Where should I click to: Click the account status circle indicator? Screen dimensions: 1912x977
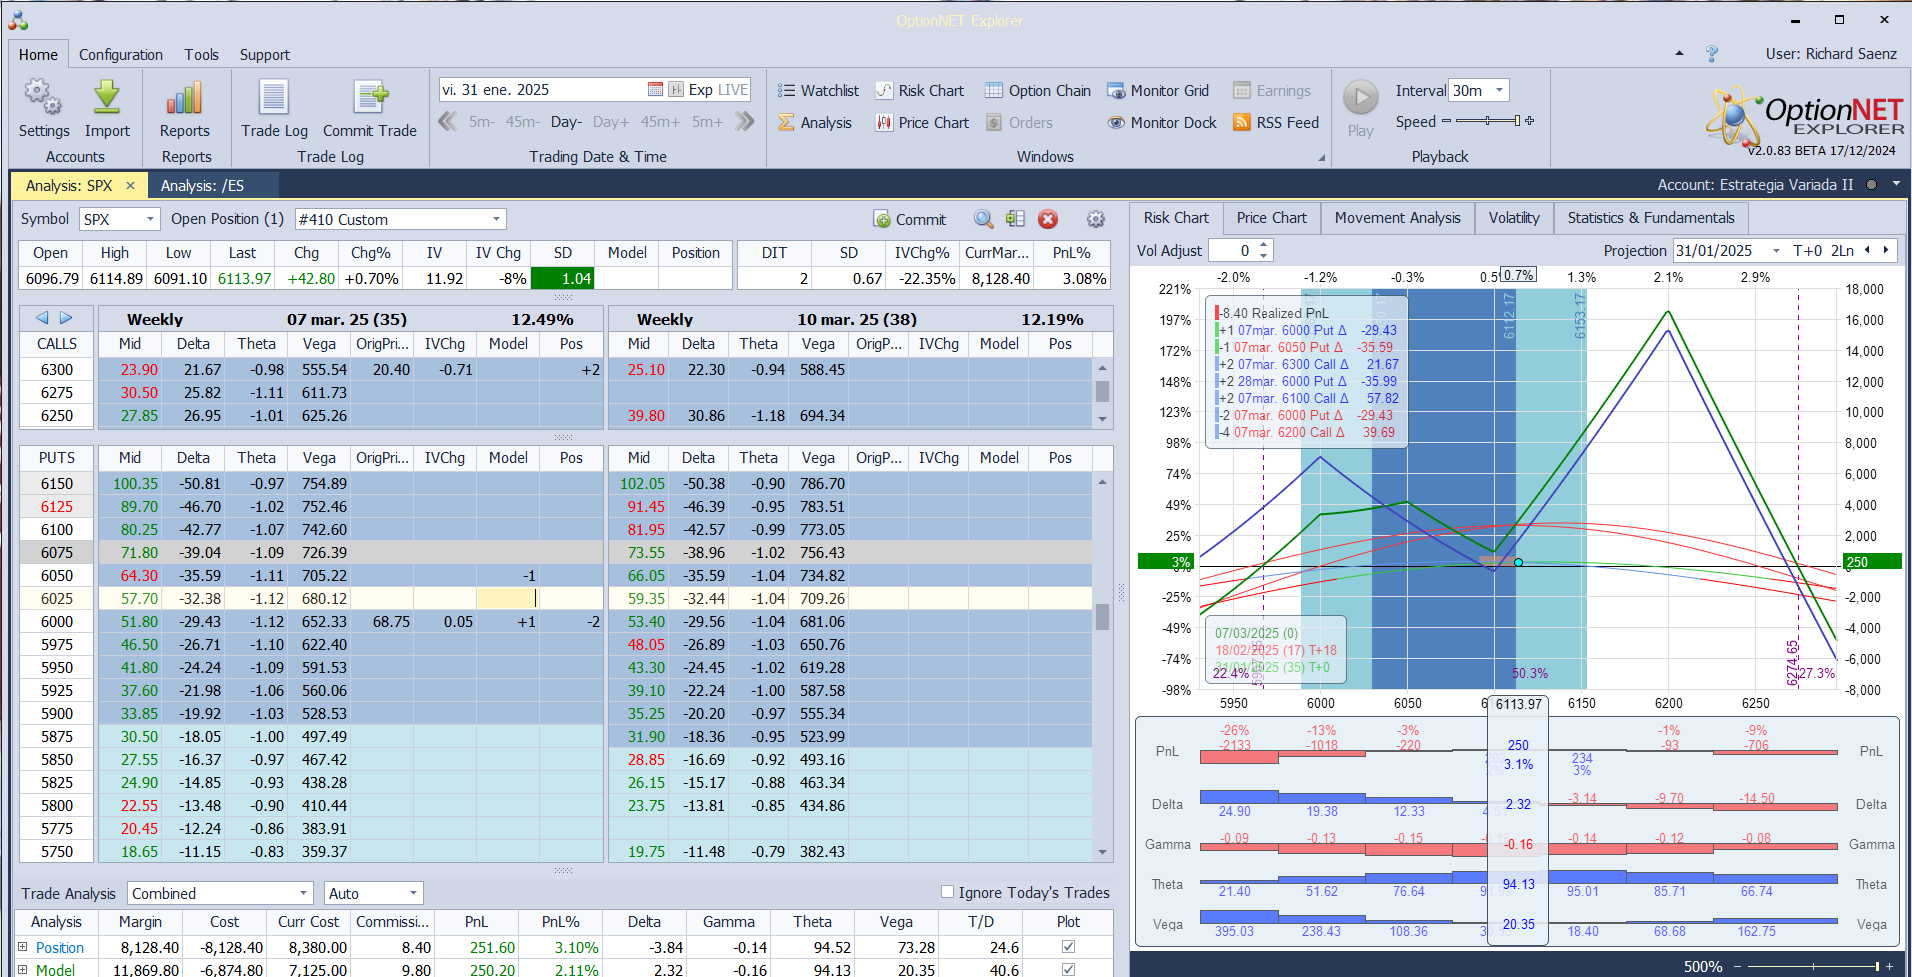tap(1871, 185)
